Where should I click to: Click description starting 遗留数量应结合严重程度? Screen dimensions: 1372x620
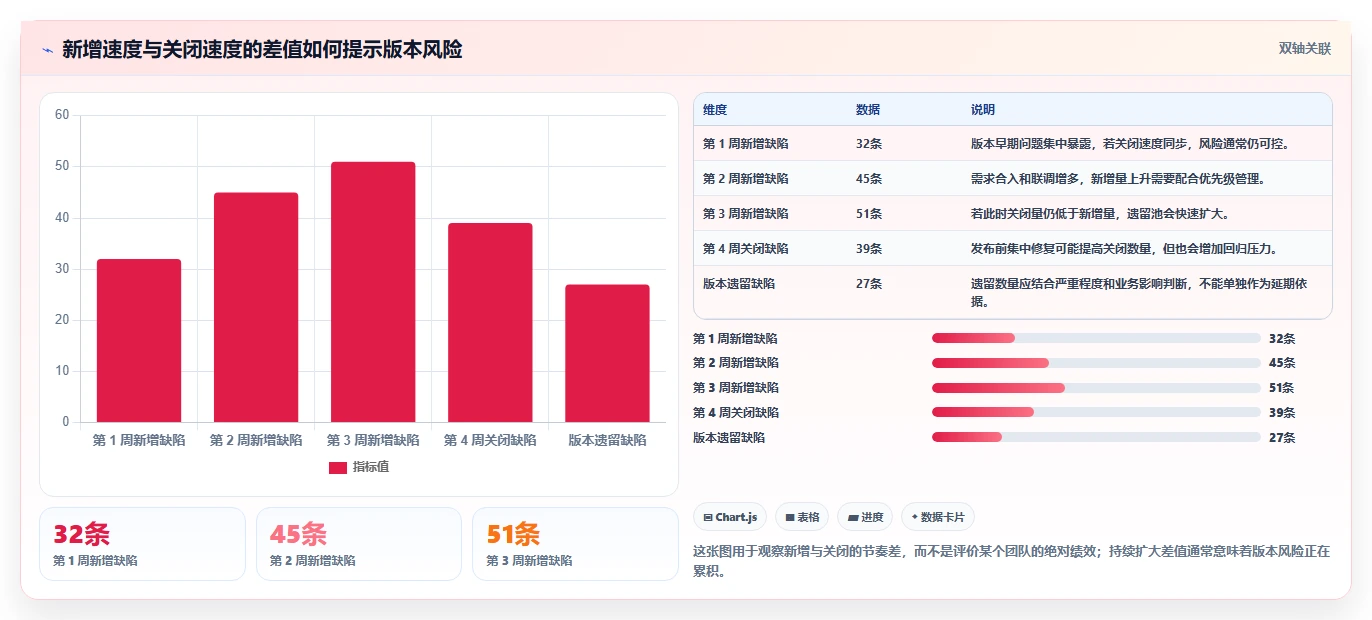coord(1139,292)
